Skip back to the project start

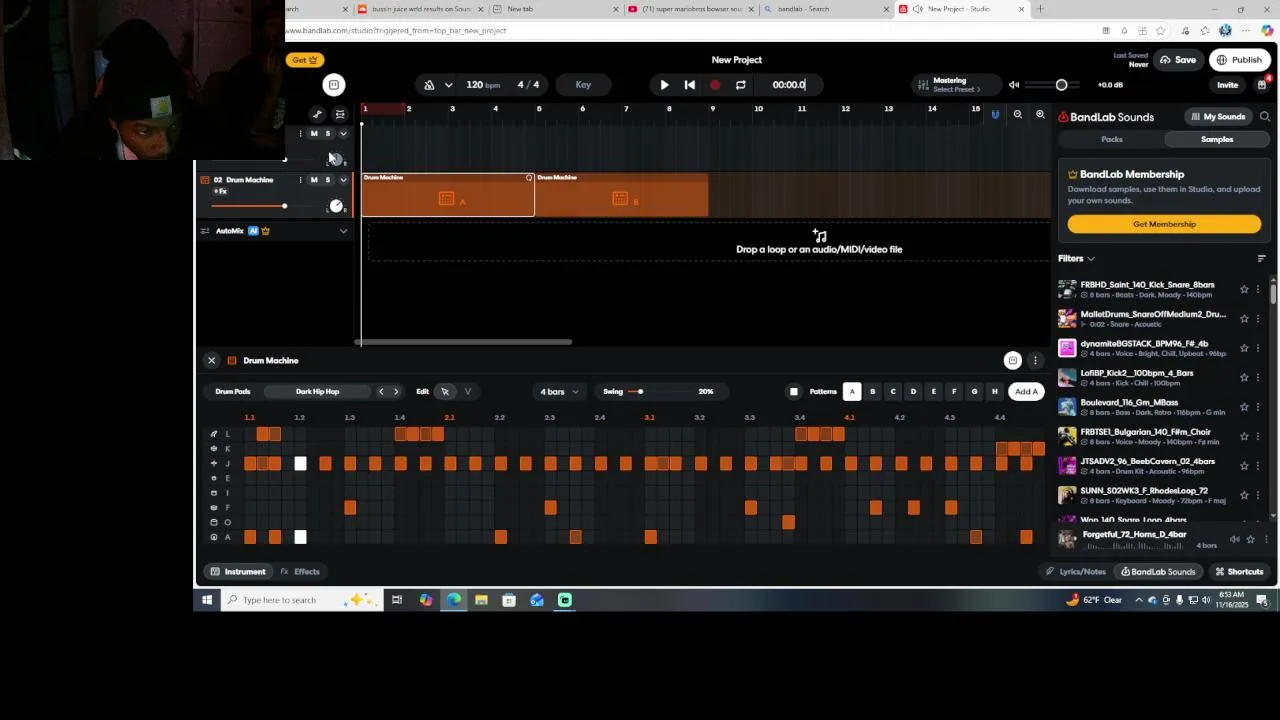(x=689, y=85)
